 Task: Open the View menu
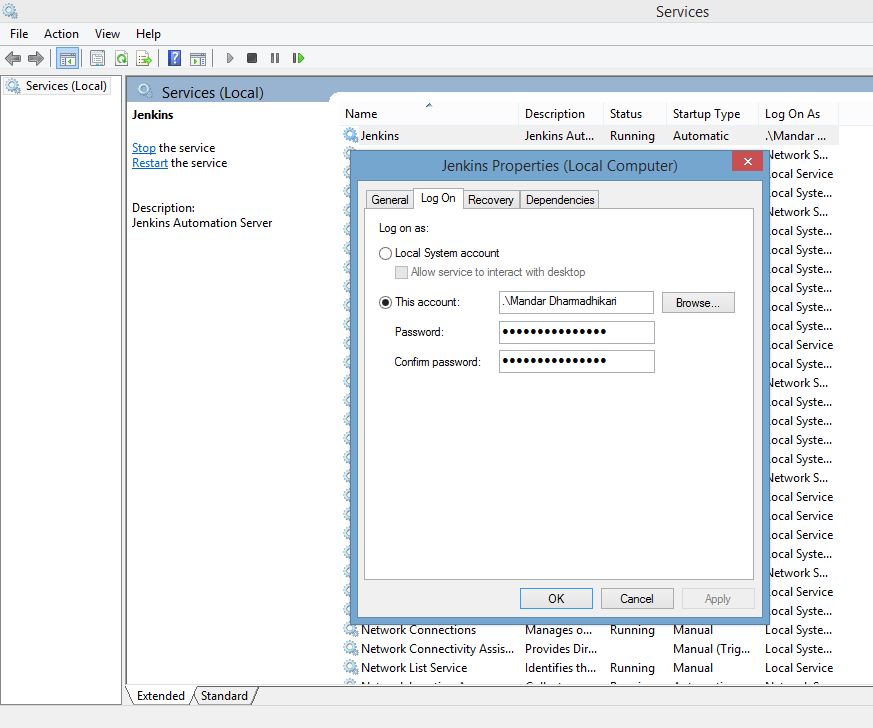pos(107,34)
